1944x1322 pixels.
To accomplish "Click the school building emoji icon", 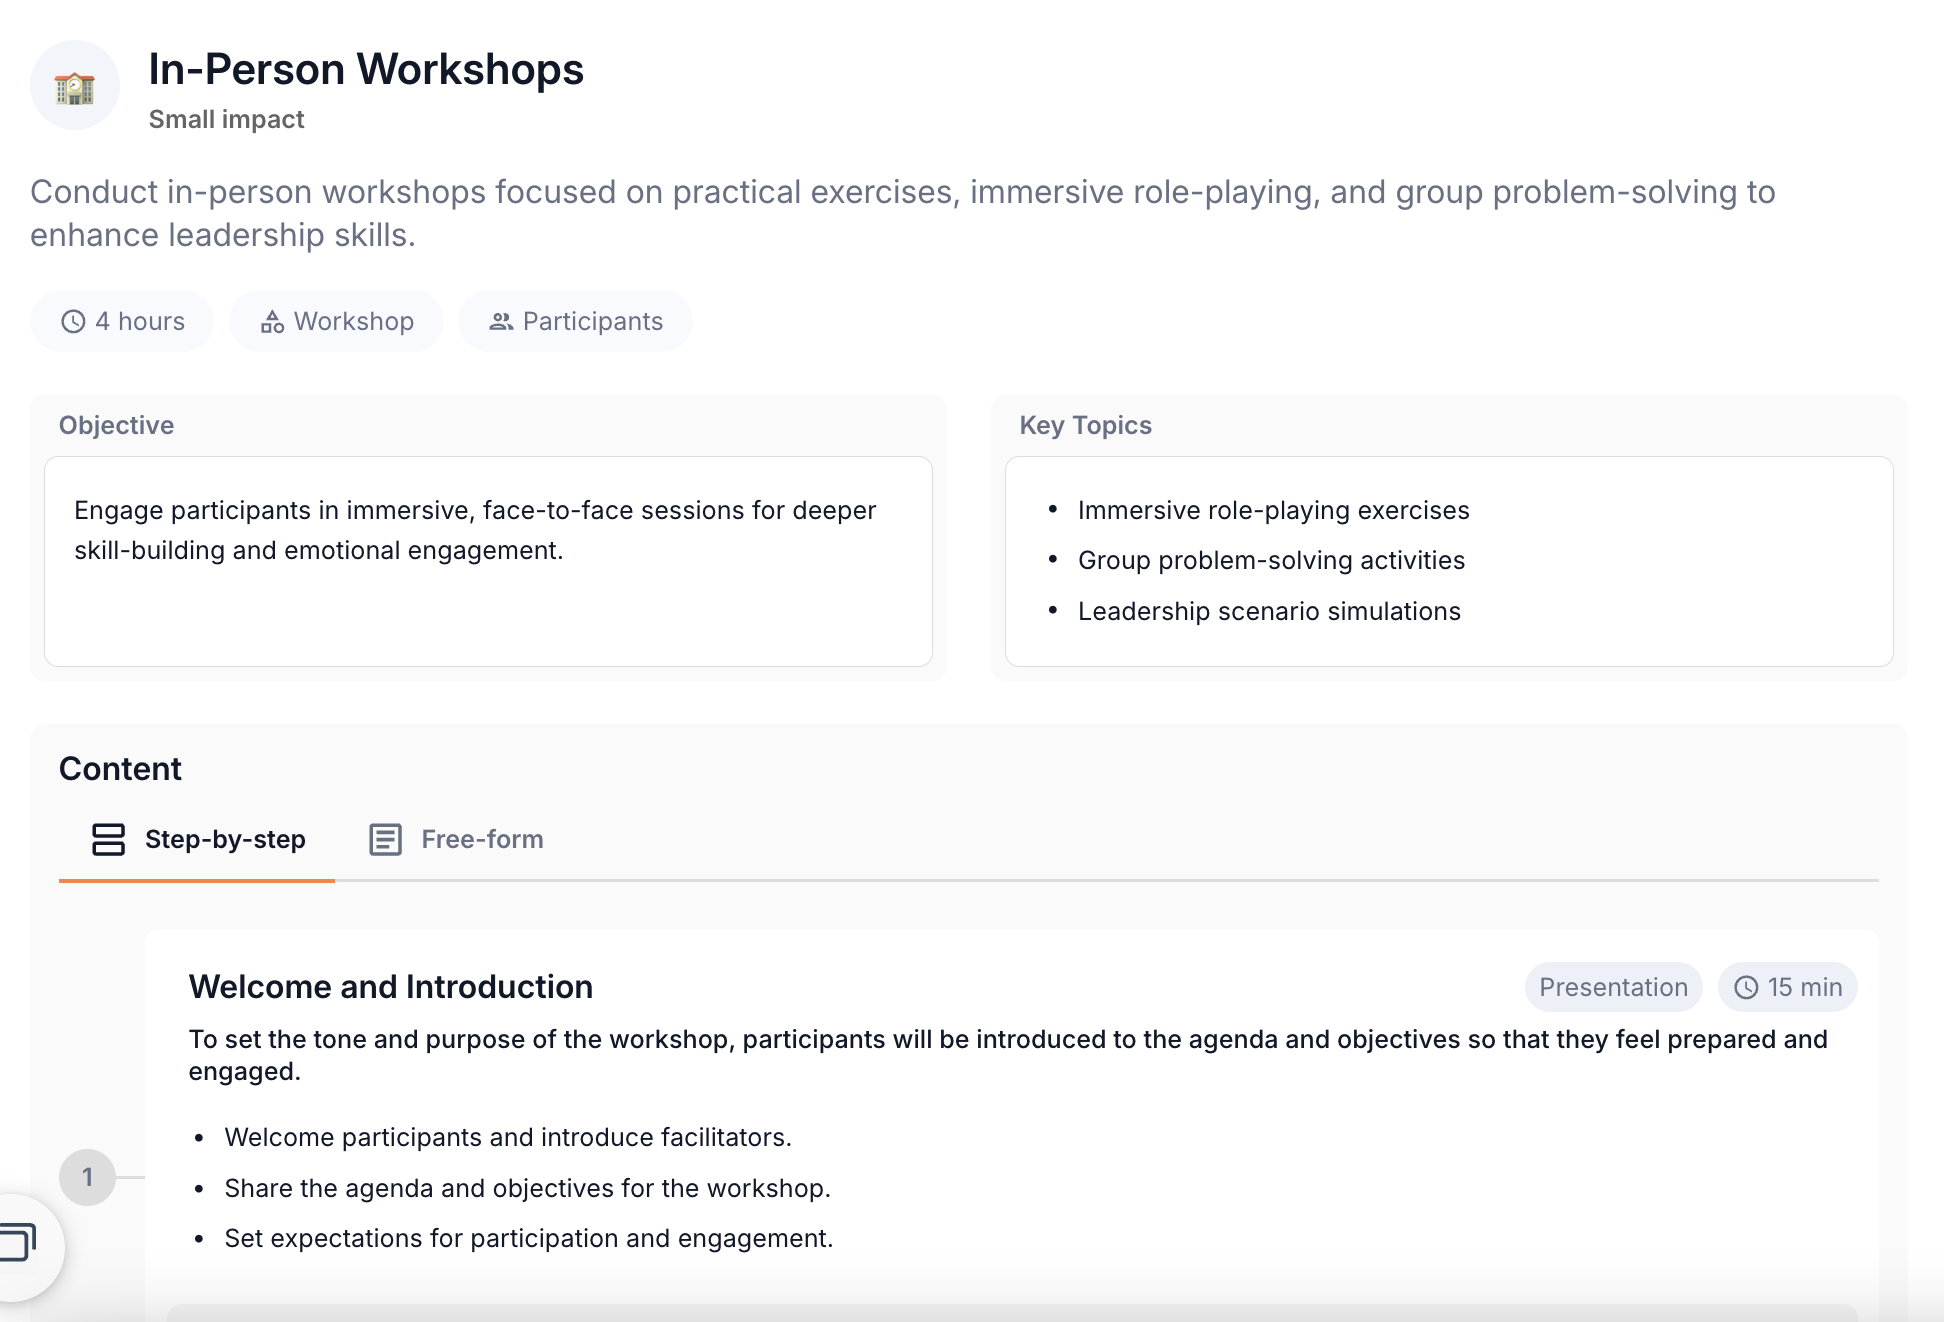I will (75, 87).
